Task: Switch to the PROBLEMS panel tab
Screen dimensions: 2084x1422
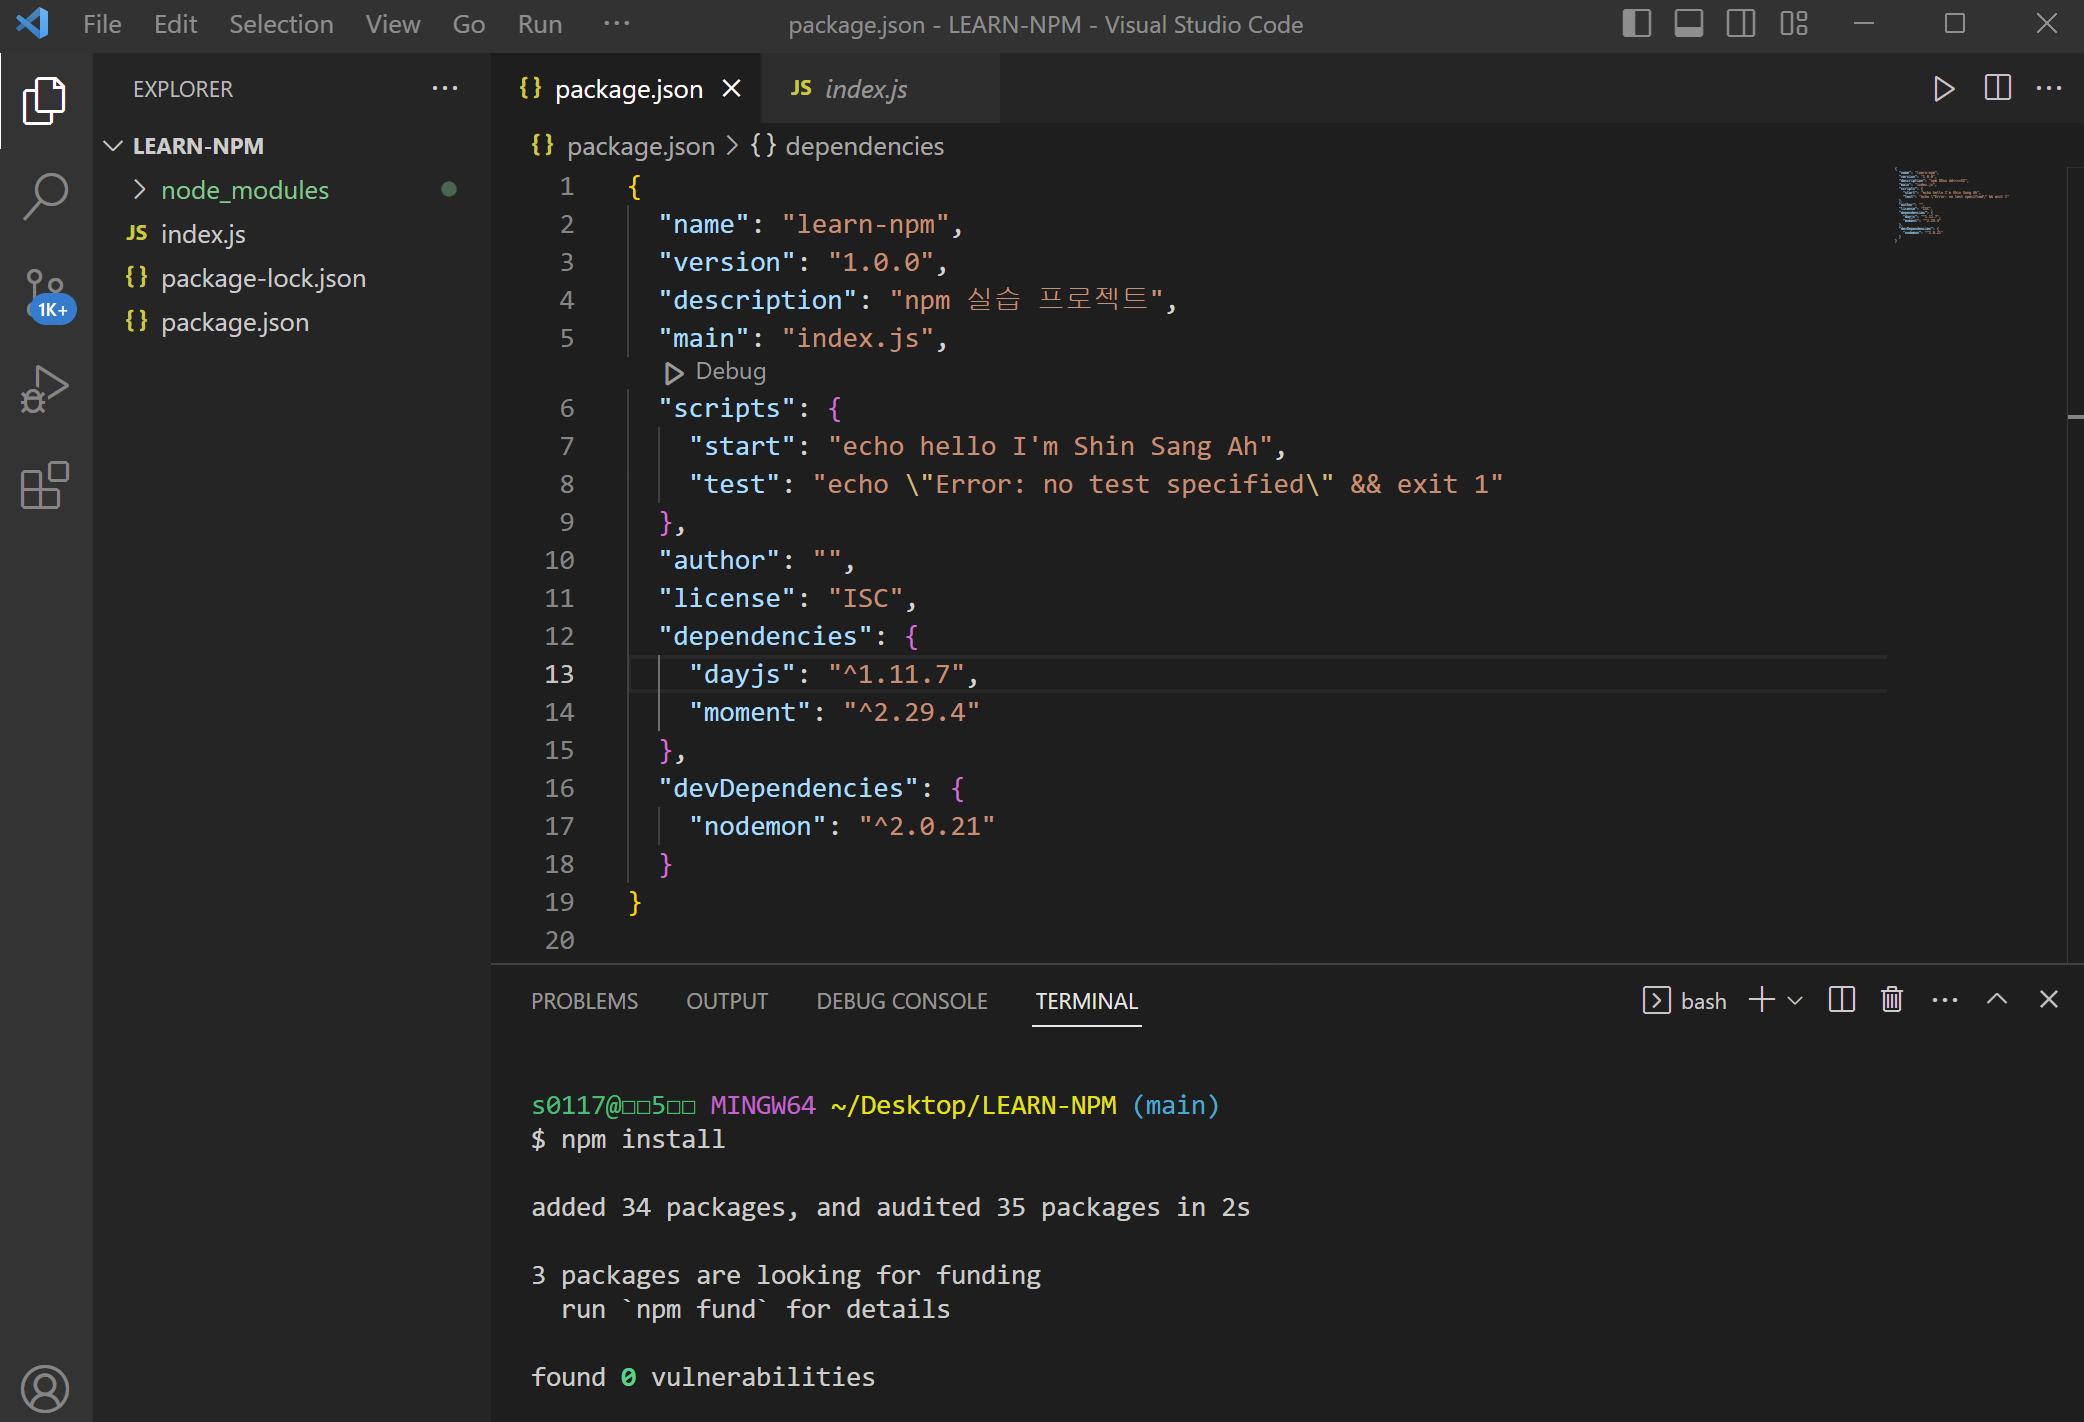Action: point(584,1001)
